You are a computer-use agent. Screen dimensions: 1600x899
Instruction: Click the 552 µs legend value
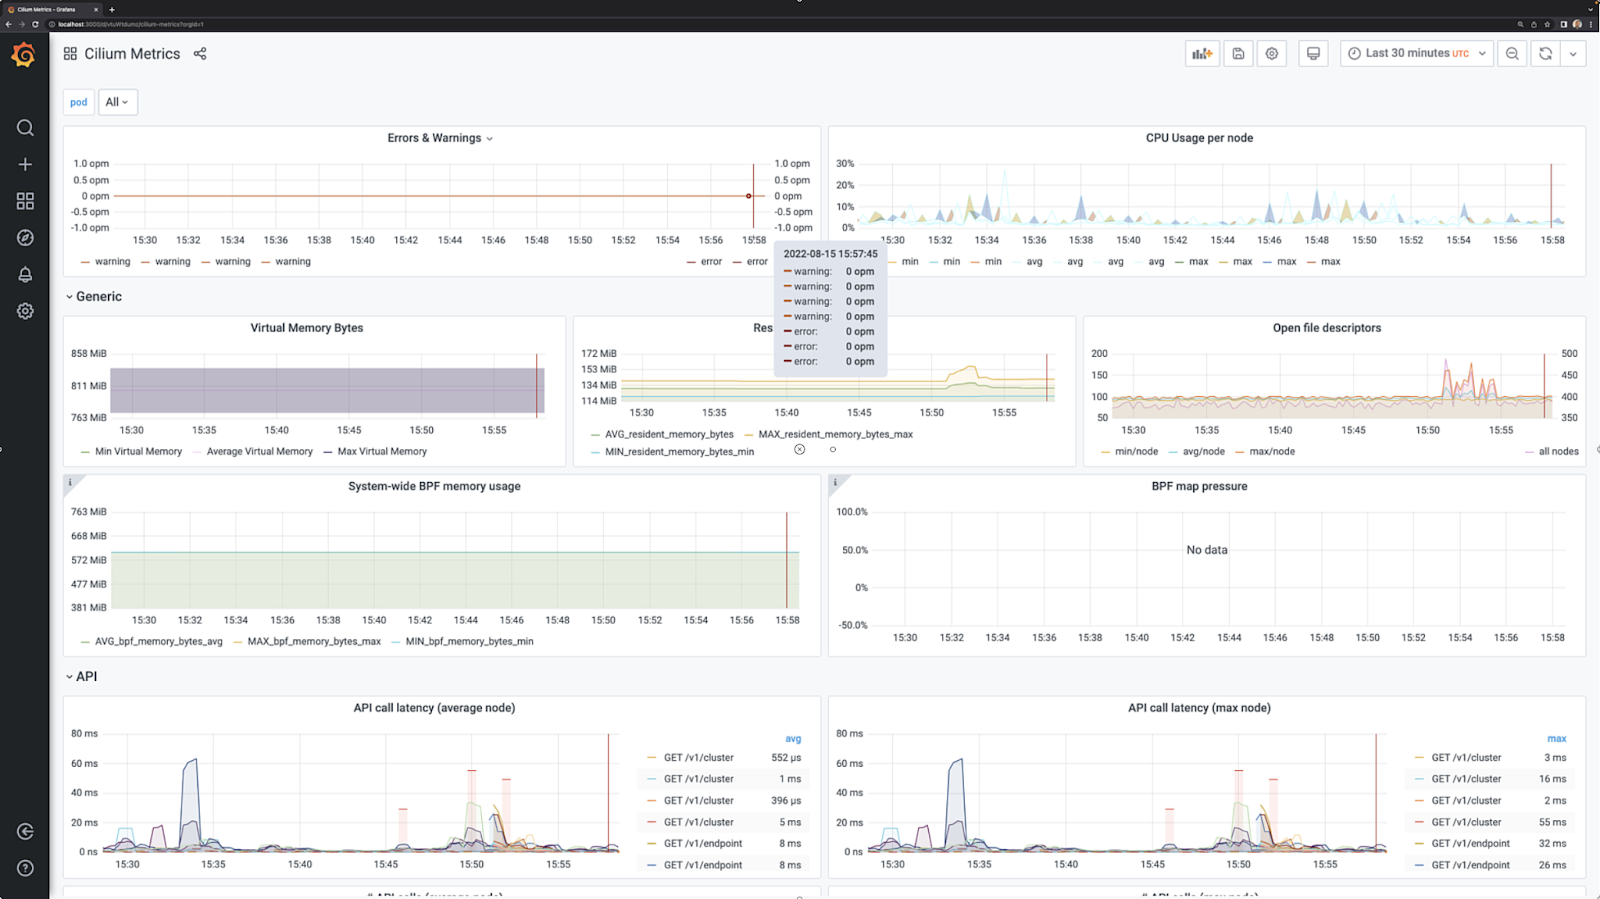[x=786, y=758]
